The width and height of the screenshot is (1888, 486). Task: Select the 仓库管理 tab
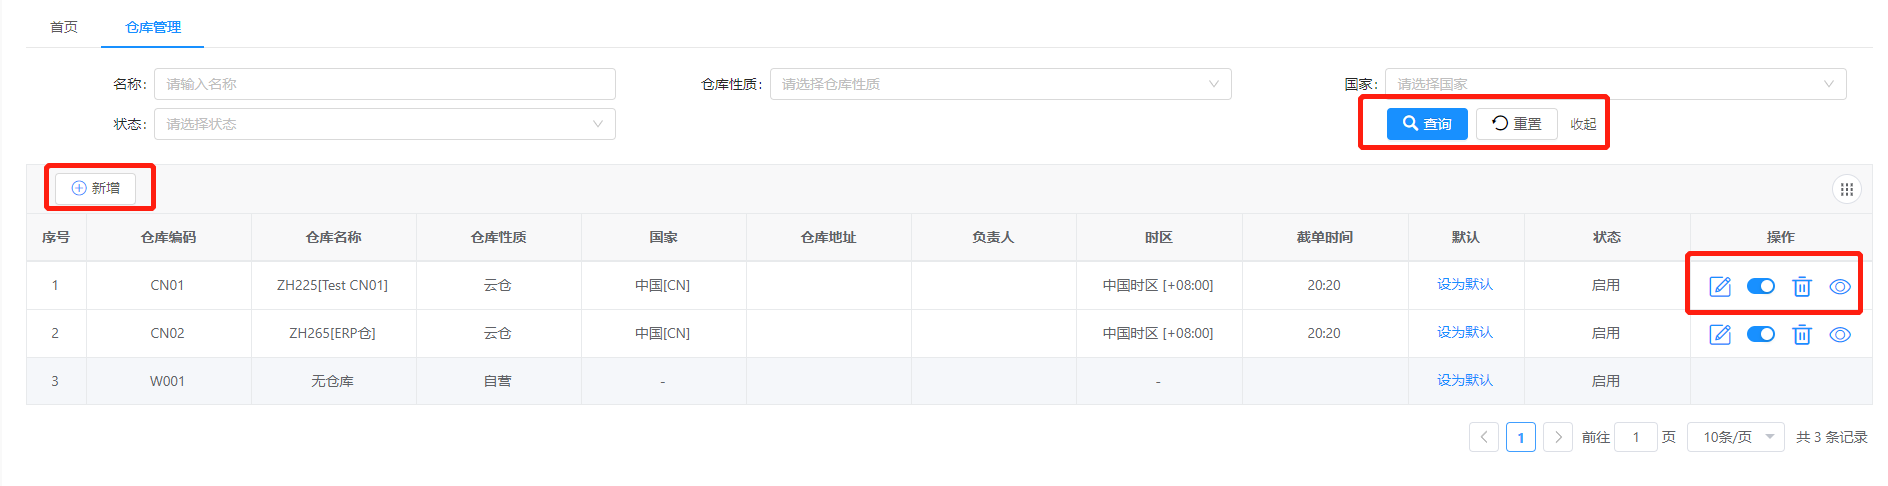click(x=153, y=27)
